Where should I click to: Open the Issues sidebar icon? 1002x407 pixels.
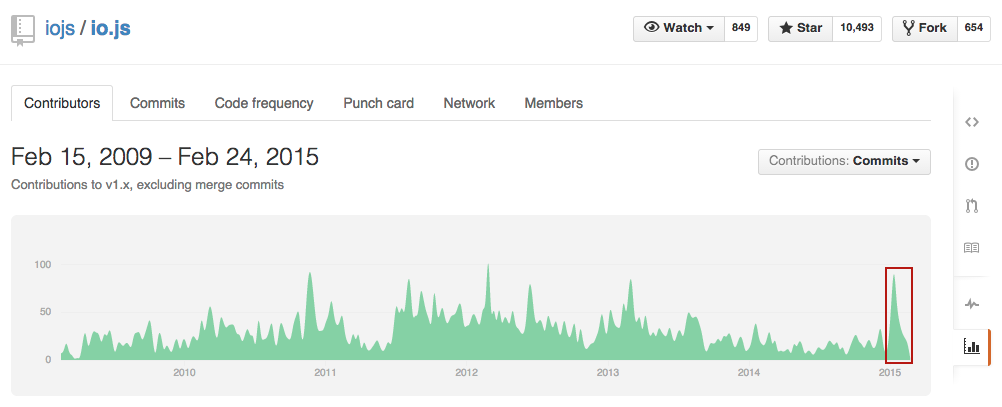[x=971, y=164]
